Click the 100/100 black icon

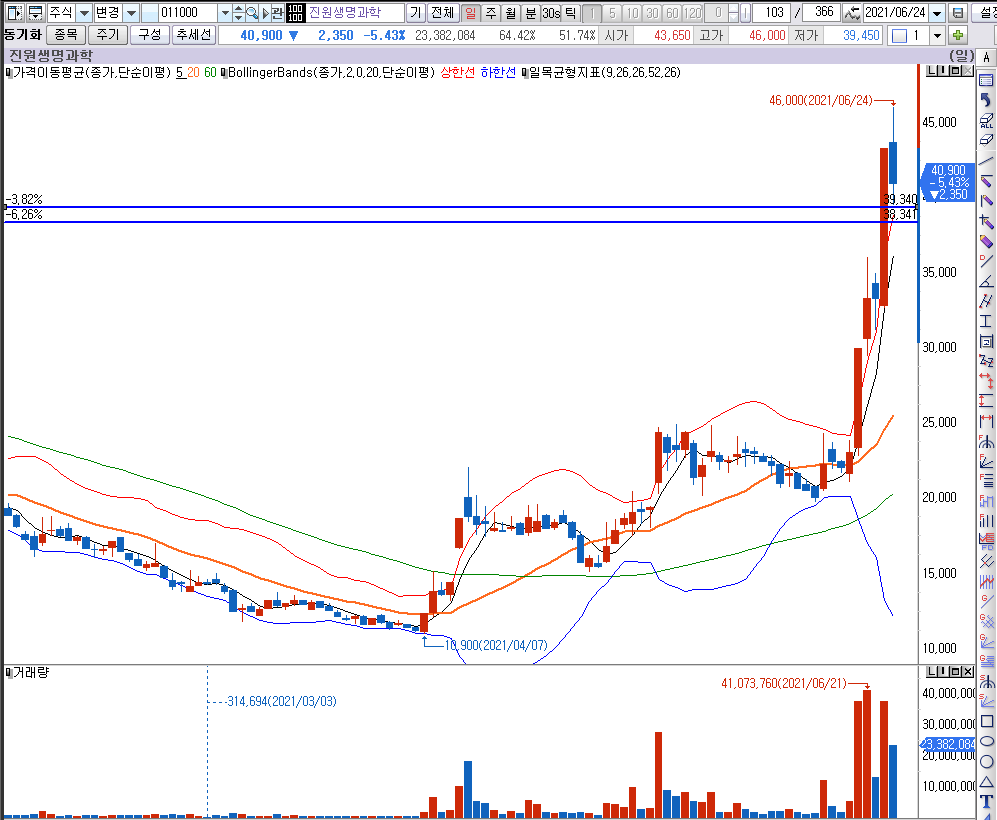296,13
